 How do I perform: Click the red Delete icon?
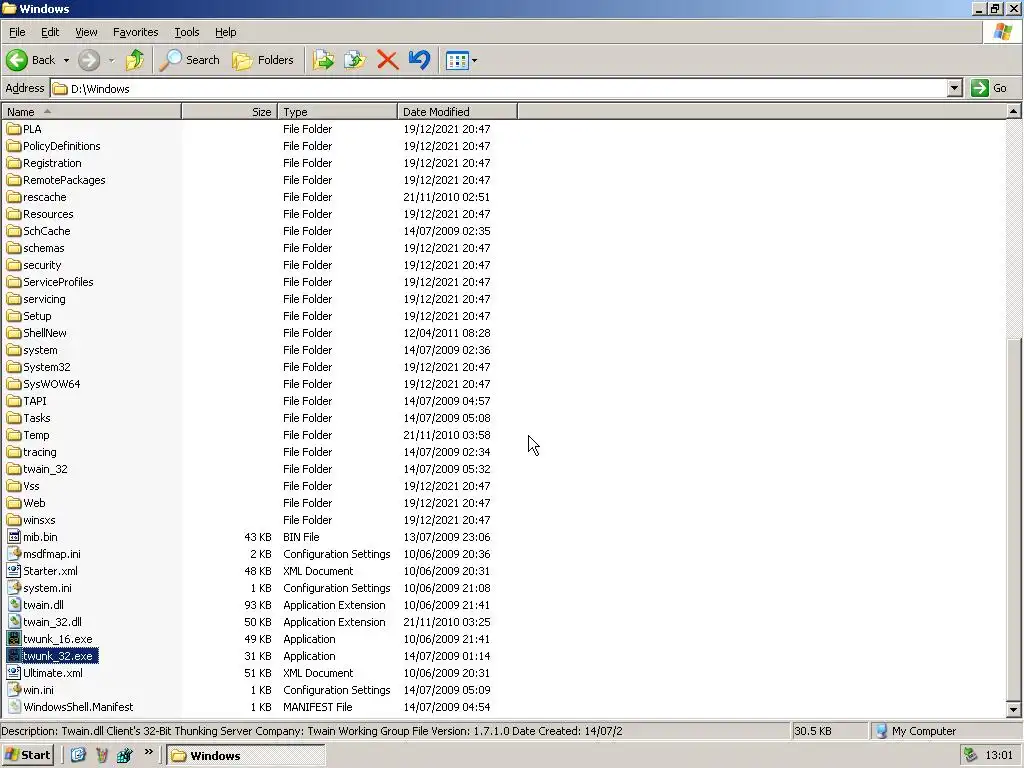click(x=387, y=60)
